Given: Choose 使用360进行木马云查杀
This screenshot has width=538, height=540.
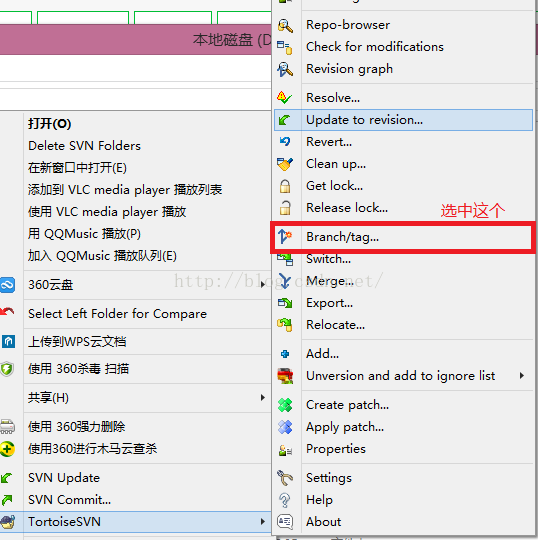Looking at the screenshot, I should [x=93, y=449].
